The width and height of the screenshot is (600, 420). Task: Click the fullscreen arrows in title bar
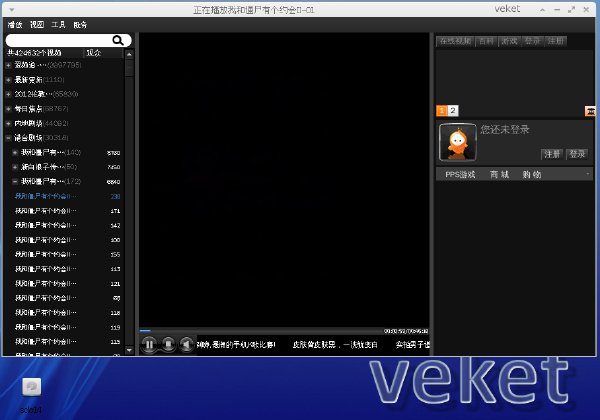click(x=571, y=10)
